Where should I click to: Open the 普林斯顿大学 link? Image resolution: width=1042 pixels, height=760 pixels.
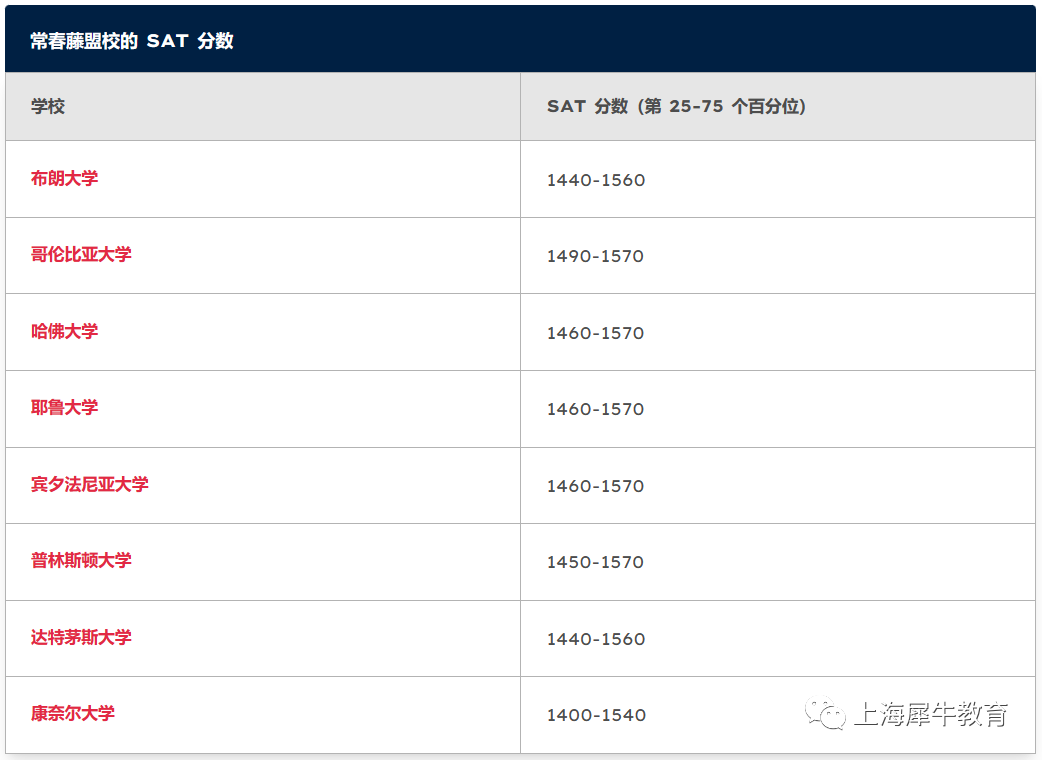pos(81,561)
